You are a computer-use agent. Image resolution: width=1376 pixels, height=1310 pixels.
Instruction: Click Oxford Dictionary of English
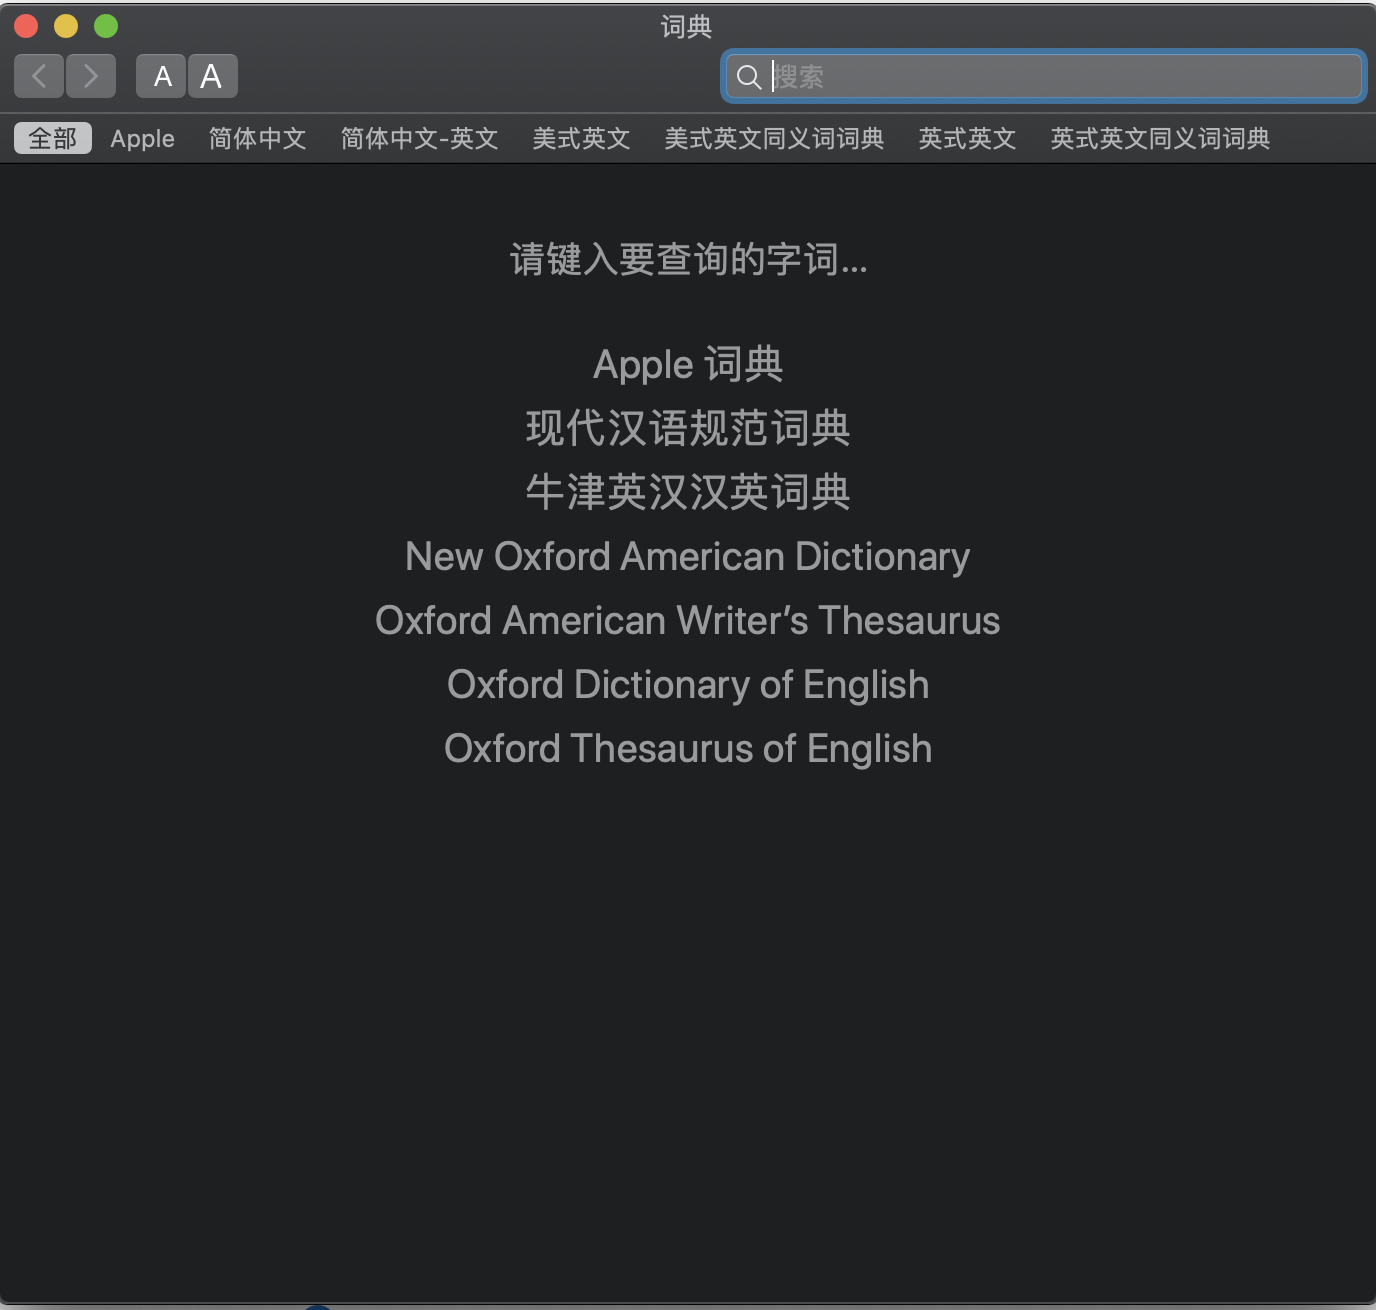pyautogui.click(x=688, y=684)
